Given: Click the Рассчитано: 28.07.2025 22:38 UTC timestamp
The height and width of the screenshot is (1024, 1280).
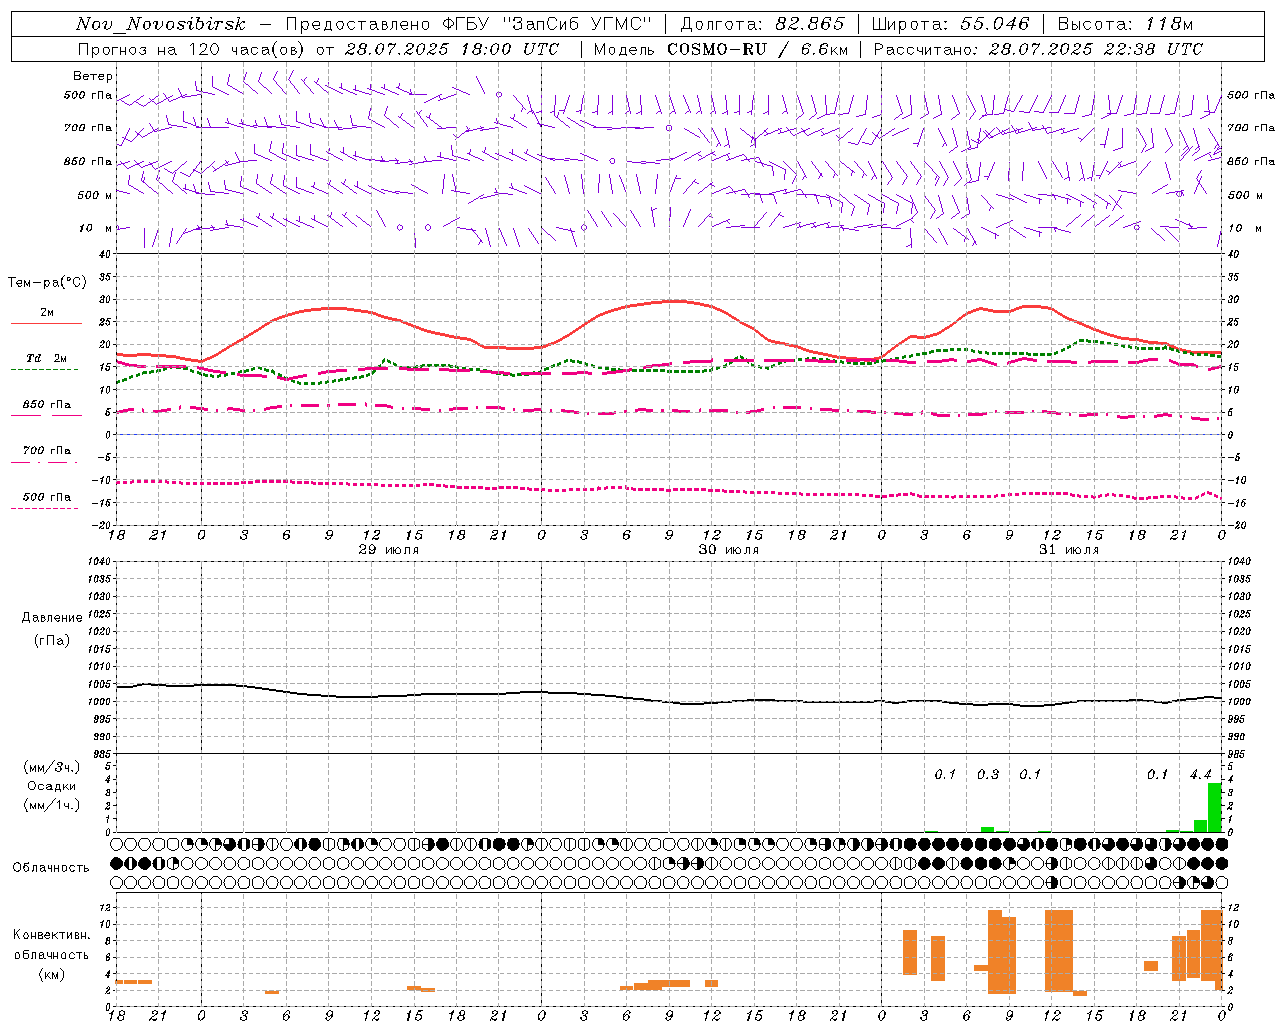Looking at the screenshot, I should [x=1038, y=49].
